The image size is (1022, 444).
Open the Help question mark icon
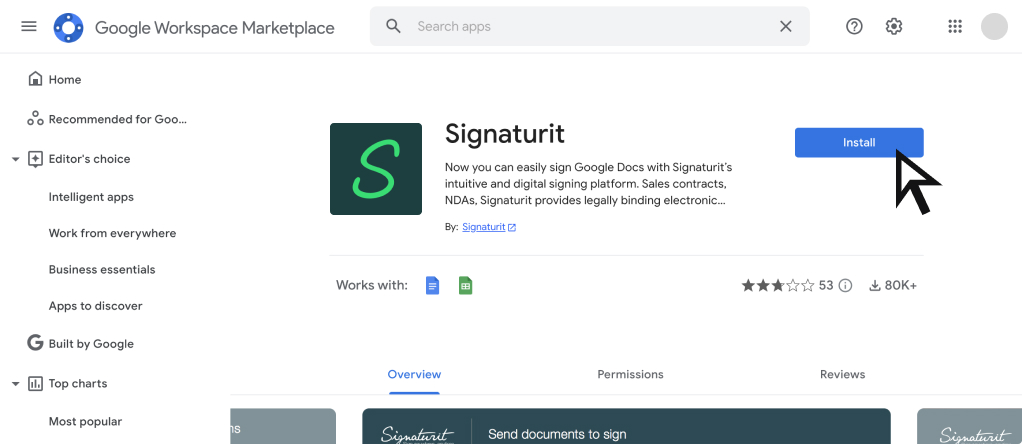point(854,26)
